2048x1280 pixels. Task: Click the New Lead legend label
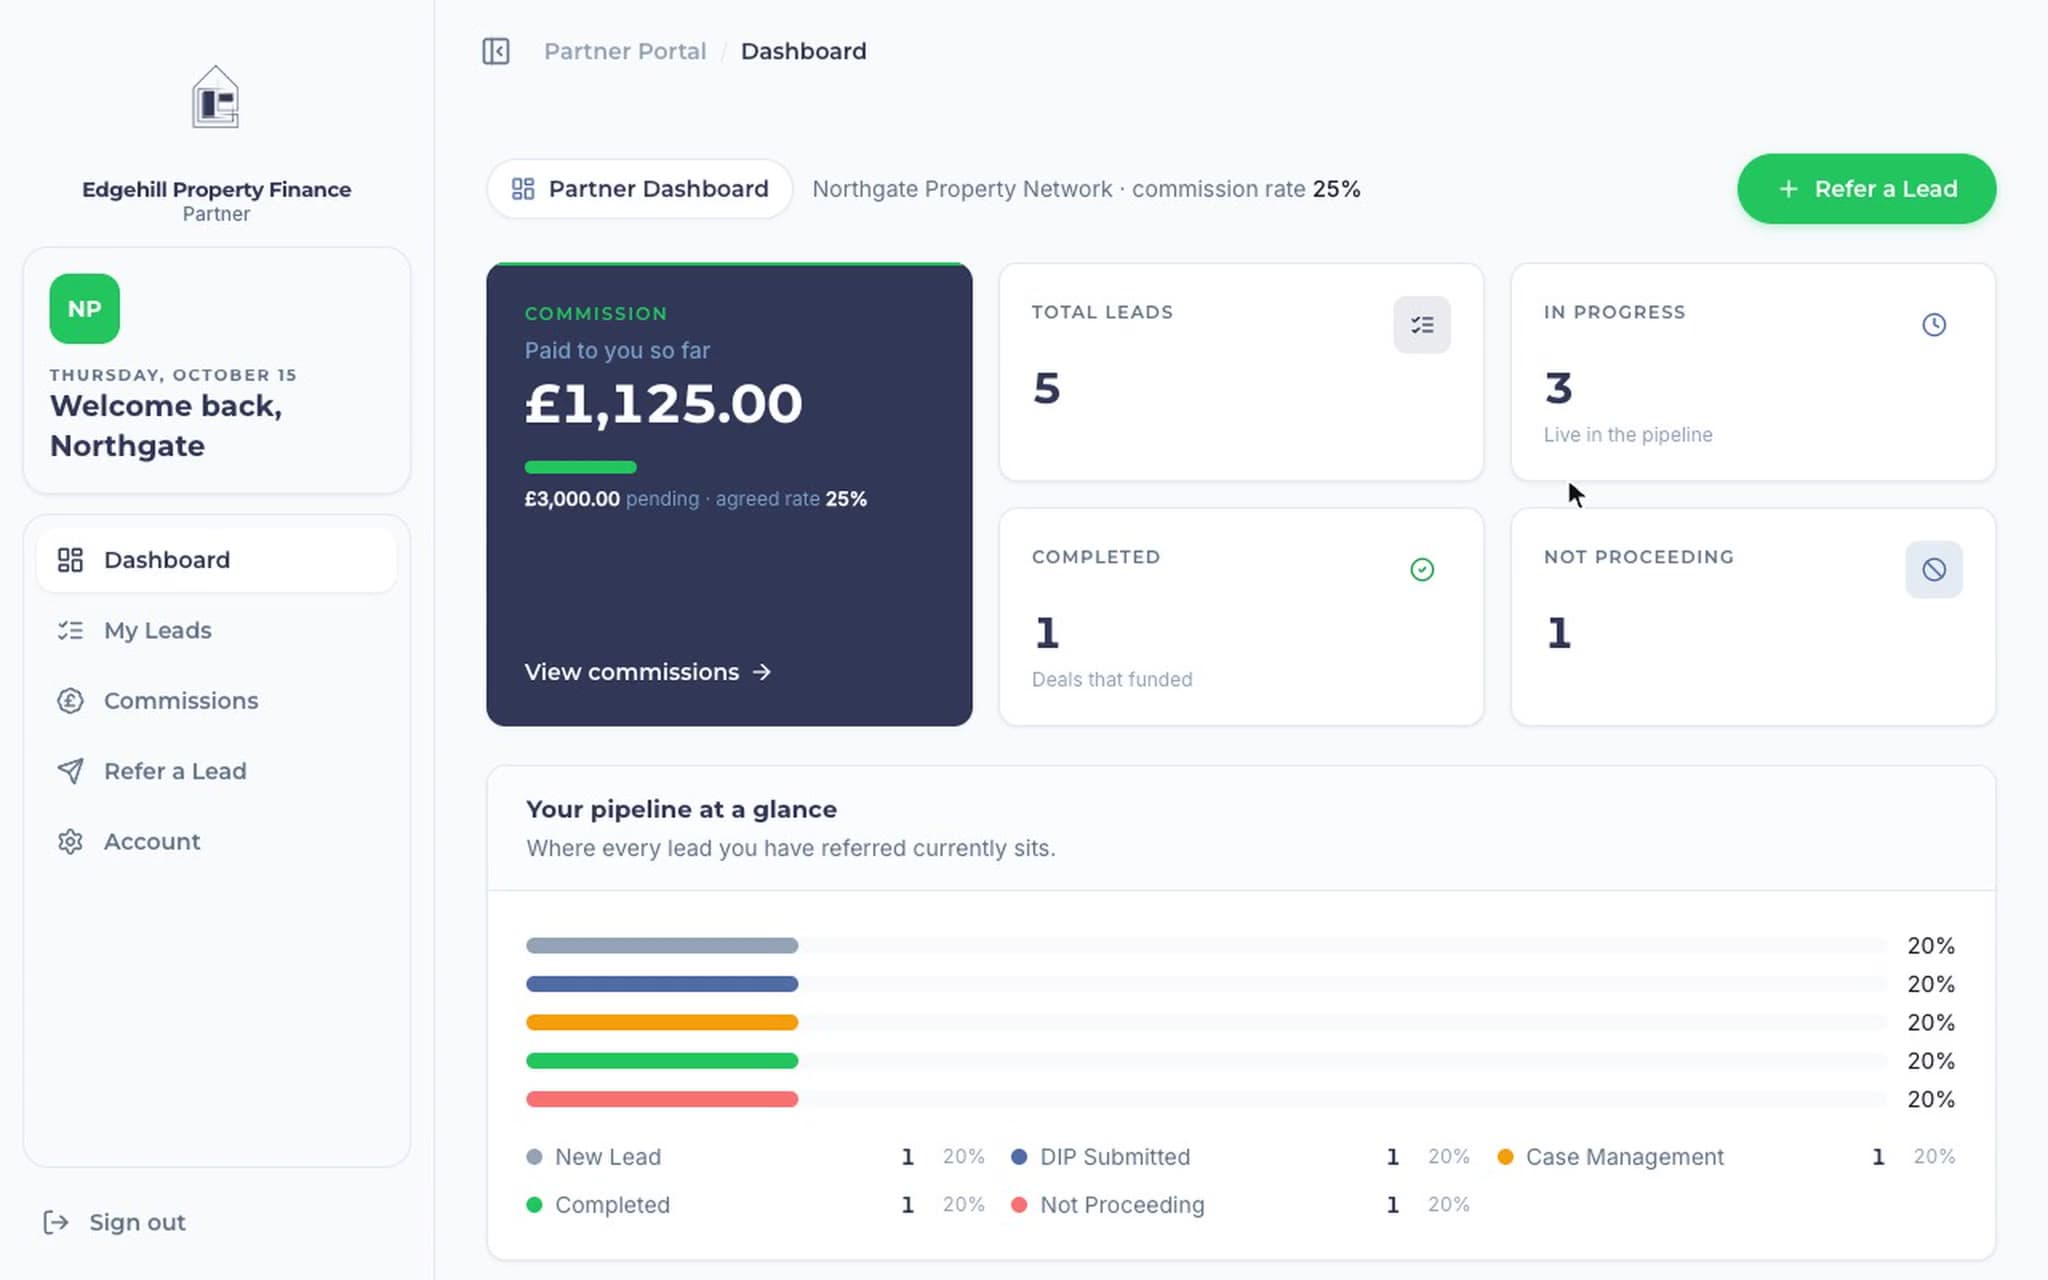(608, 1157)
